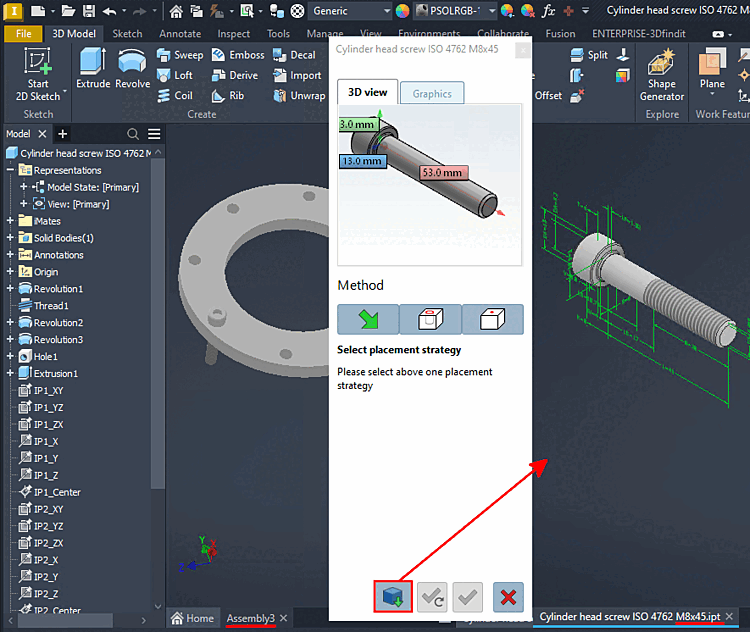Click the place component button in dialog
This screenshot has width=750, height=632.
(x=393, y=597)
